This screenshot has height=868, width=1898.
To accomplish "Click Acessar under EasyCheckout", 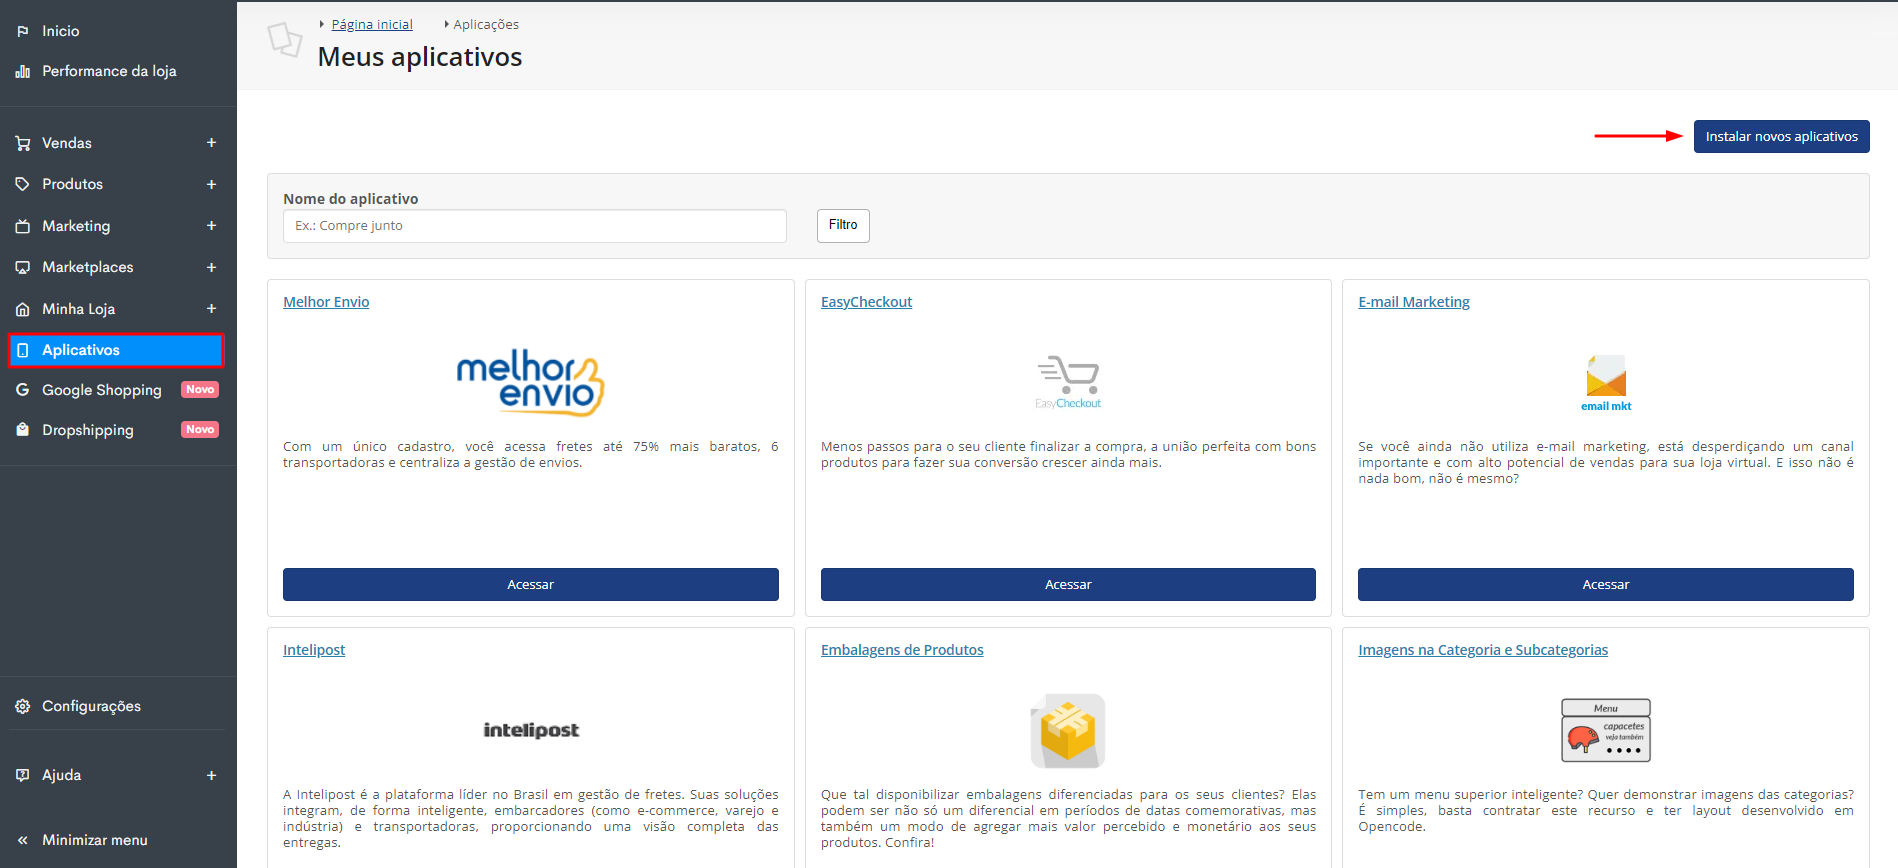I will 1068,585.
